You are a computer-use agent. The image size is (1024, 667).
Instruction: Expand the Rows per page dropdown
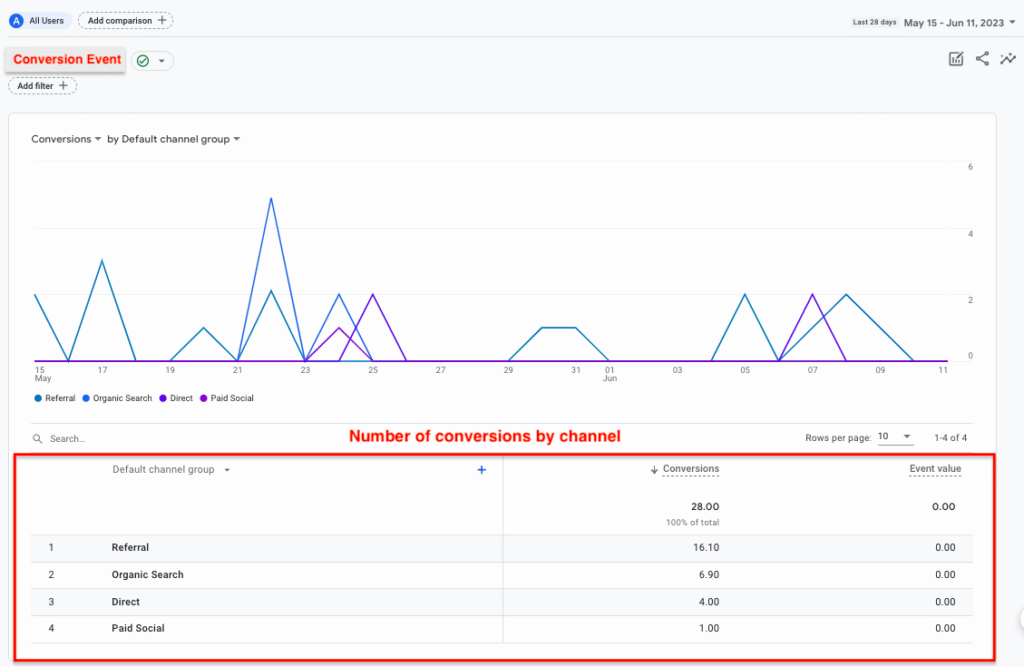tap(894, 437)
